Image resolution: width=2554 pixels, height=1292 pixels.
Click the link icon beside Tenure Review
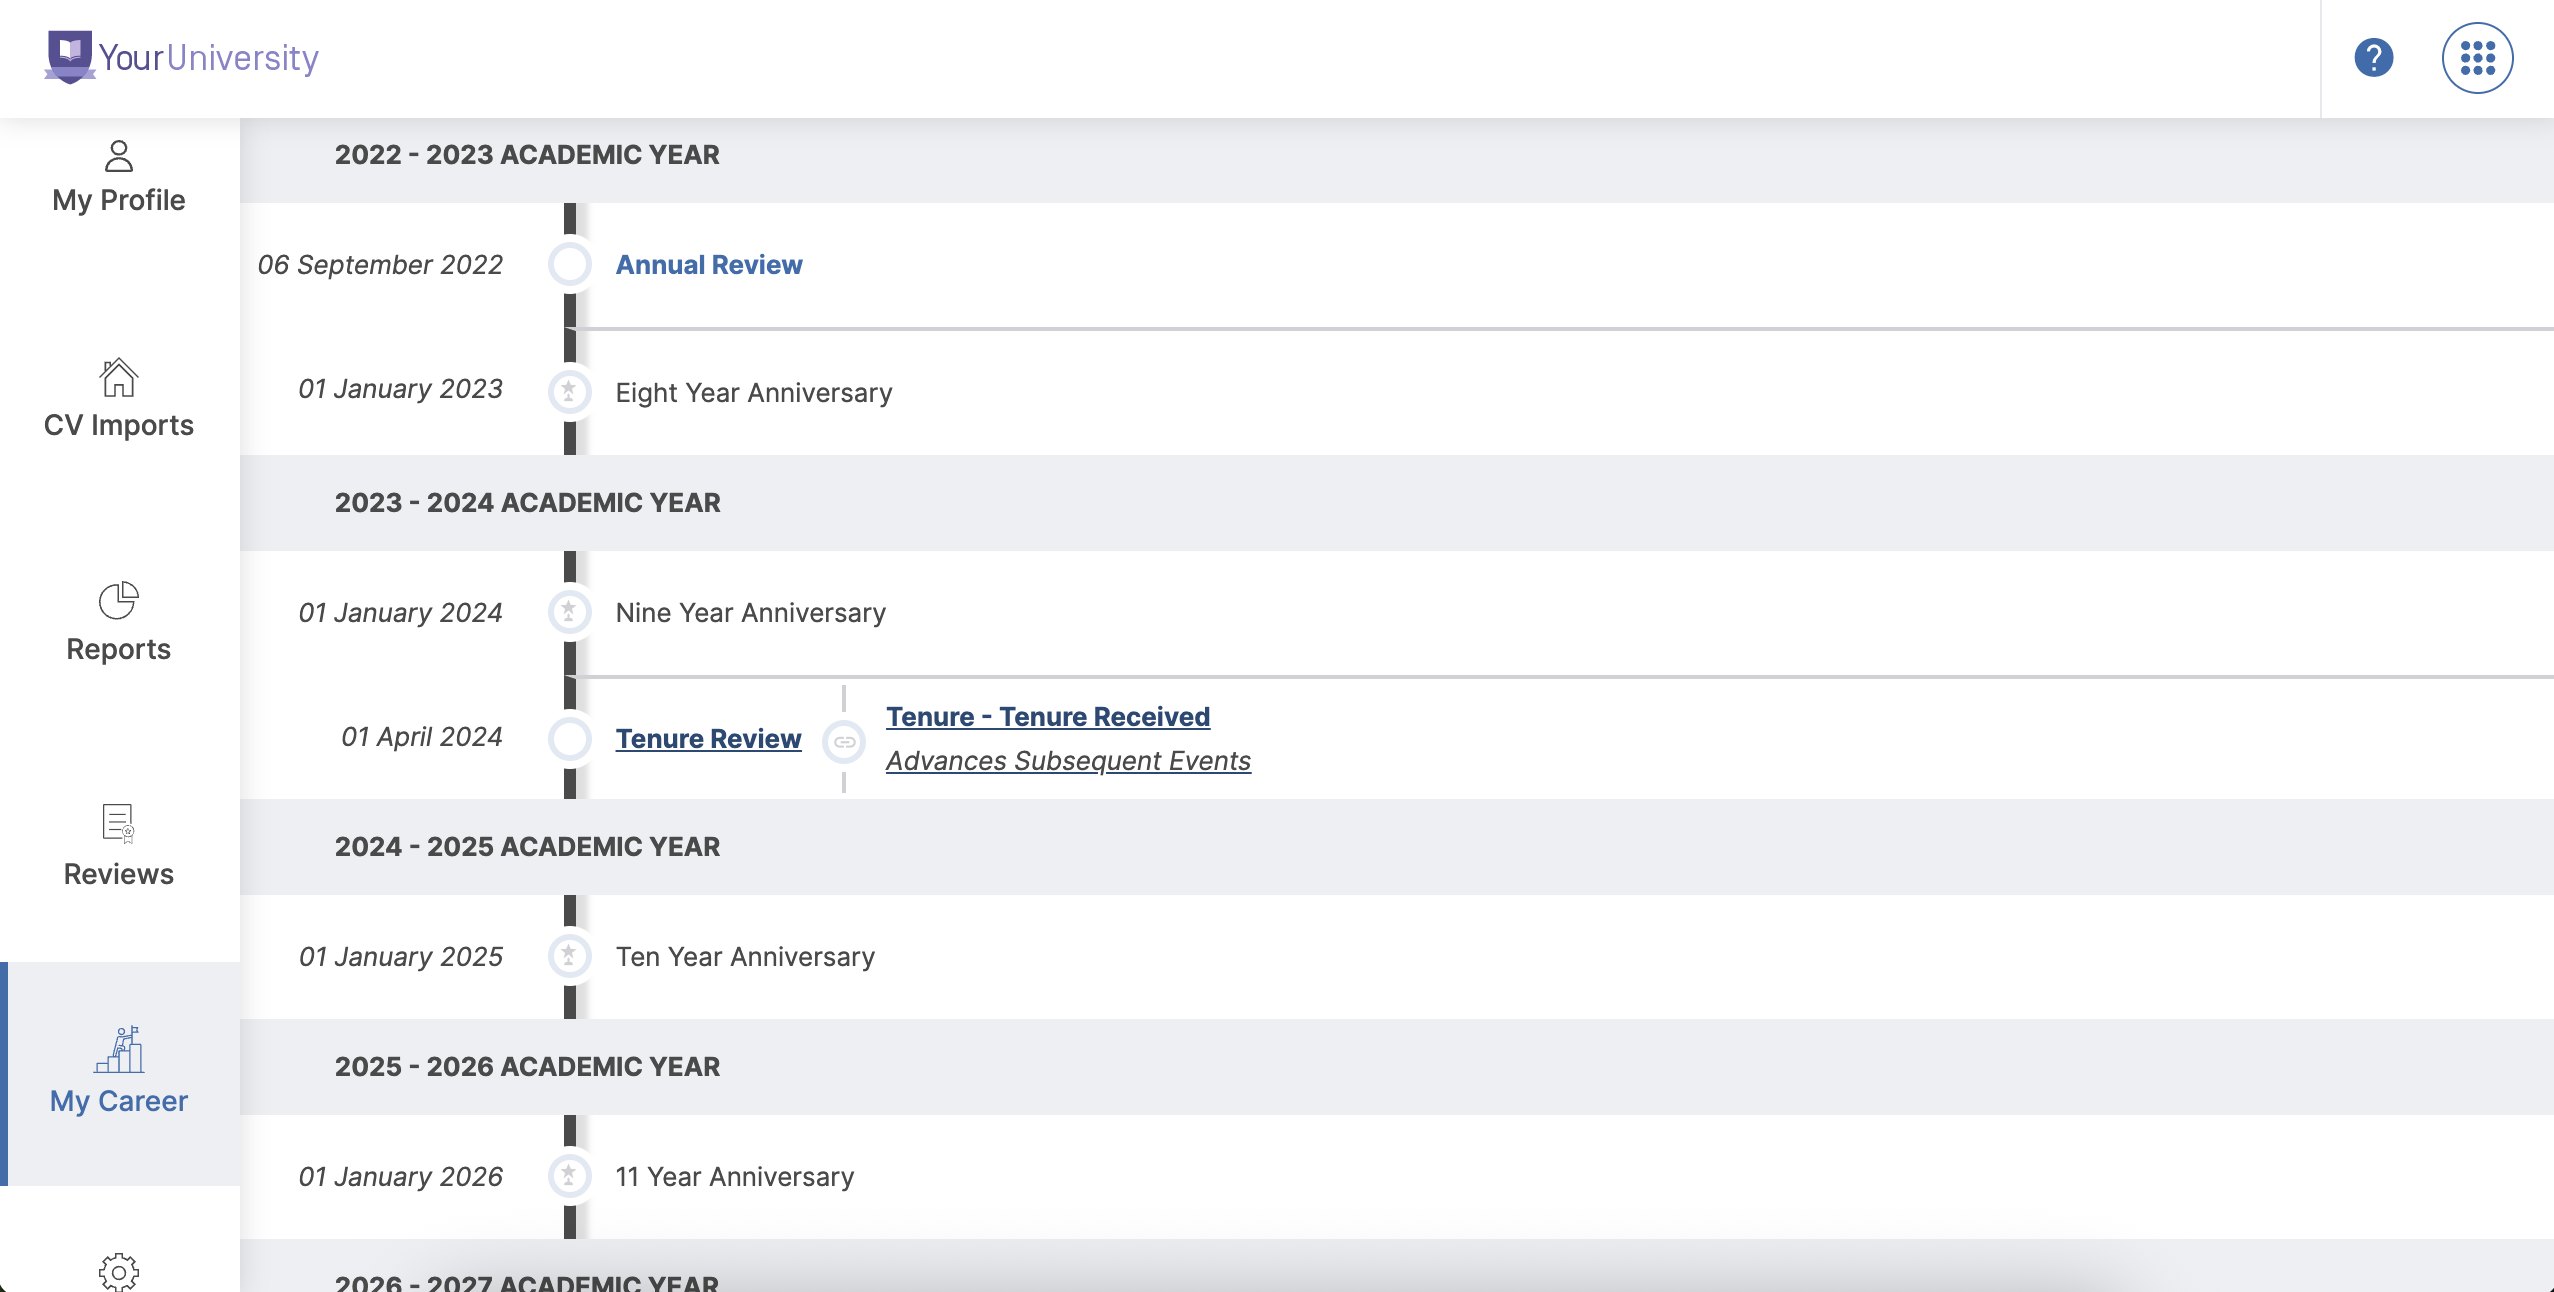(x=844, y=742)
